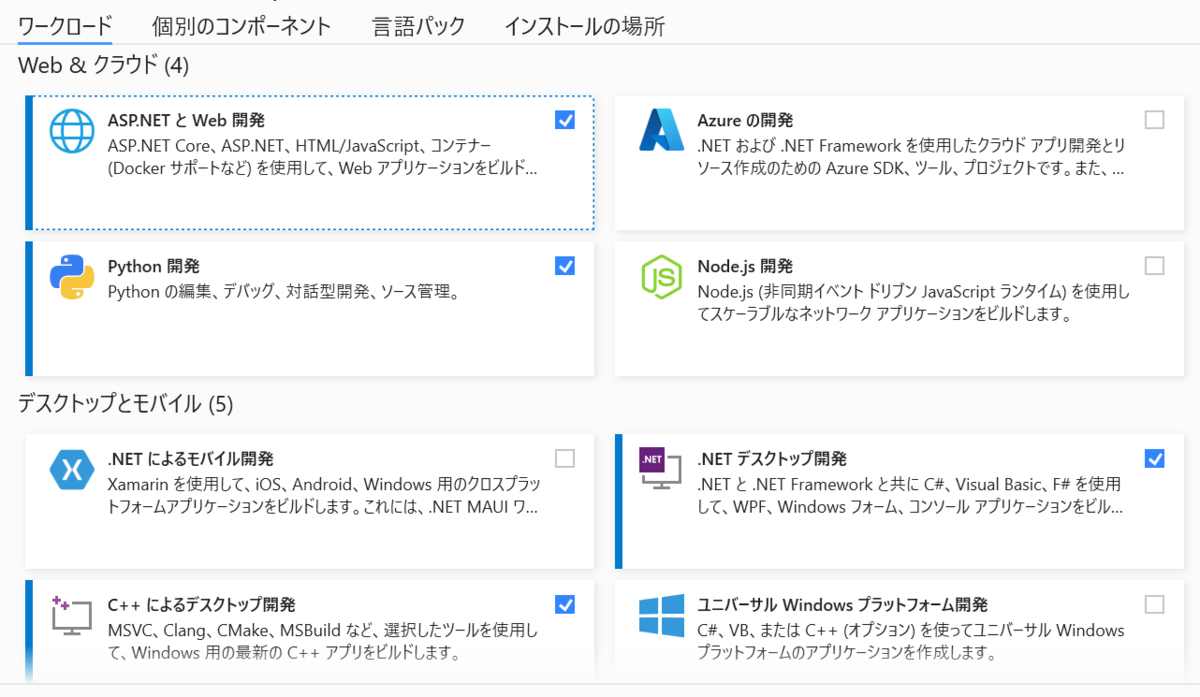Uncheck the Python 開発 checkbox
The height and width of the screenshot is (697, 1200).
click(x=565, y=266)
